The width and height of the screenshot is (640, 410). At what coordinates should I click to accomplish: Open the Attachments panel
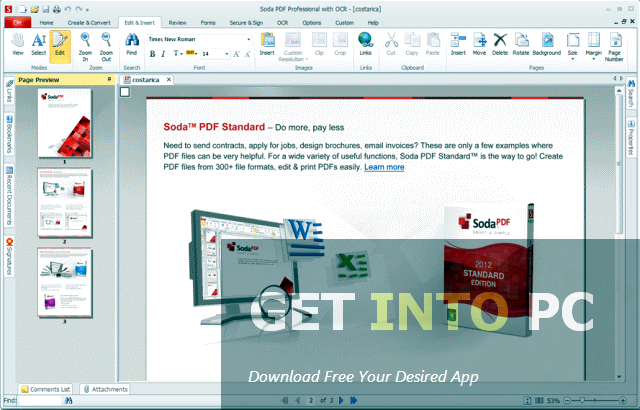[105, 389]
